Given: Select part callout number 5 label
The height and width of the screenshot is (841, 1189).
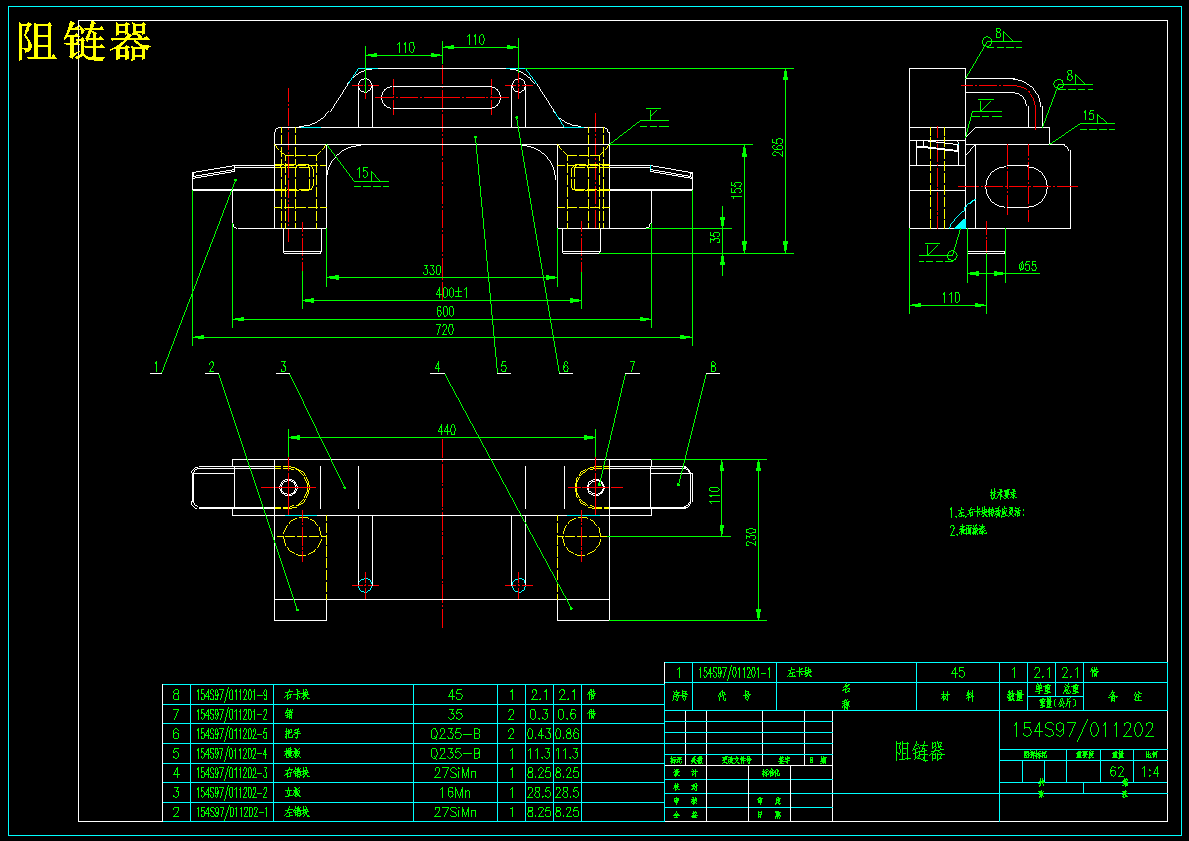Looking at the screenshot, I should (x=503, y=367).
